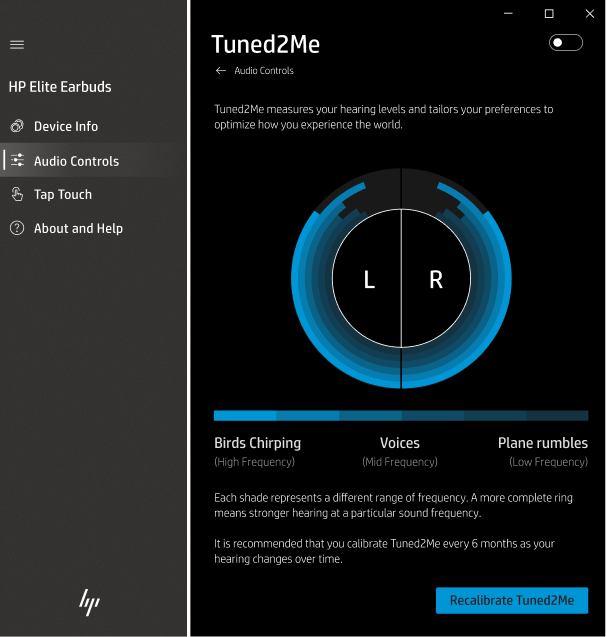Click the Audio Controls breadcrumb link
607x637 pixels.
tap(264, 71)
